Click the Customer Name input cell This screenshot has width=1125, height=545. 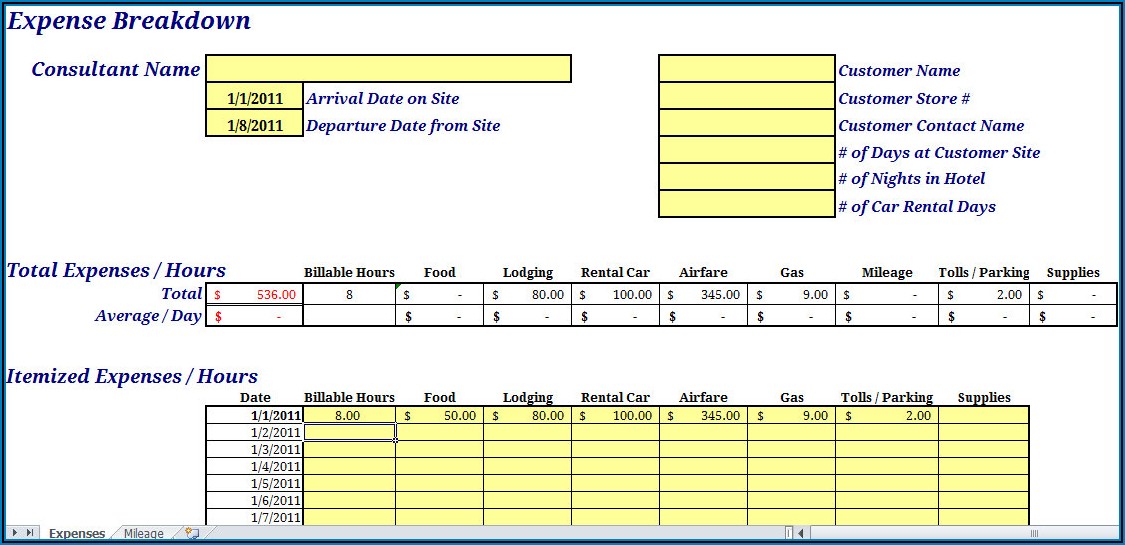tap(746, 69)
